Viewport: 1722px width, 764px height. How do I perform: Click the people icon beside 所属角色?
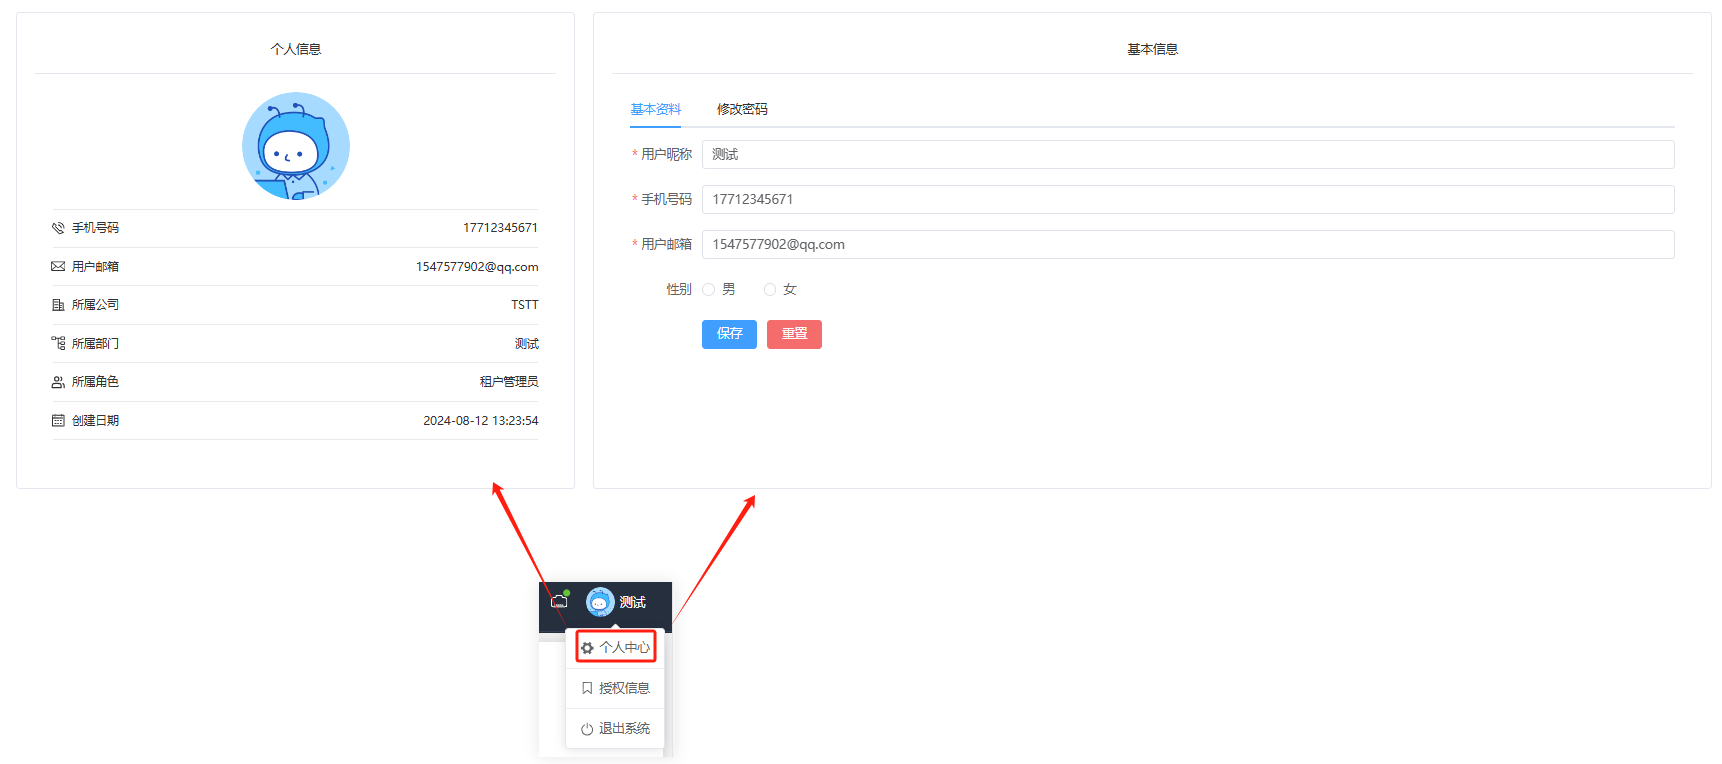coord(58,382)
